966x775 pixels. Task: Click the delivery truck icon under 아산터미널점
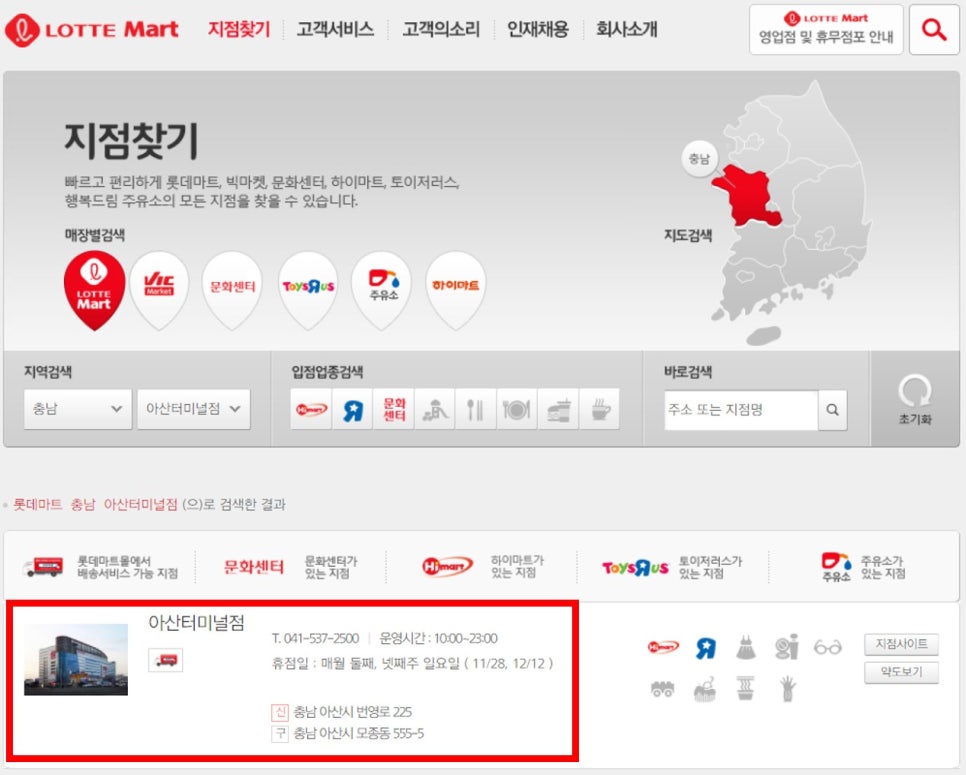(166, 660)
